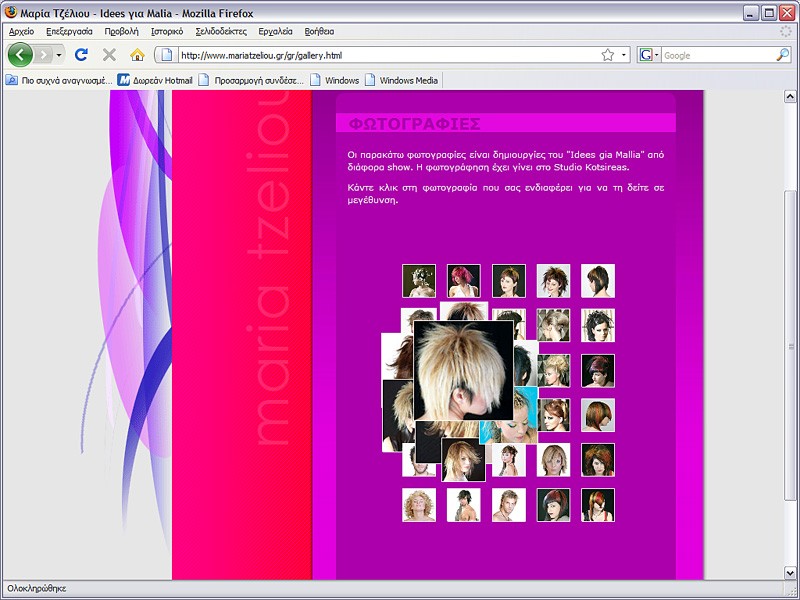The image size is (800, 600).
Task: Click the layered blonde hair photo on dark background
Action: click(463, 461)
